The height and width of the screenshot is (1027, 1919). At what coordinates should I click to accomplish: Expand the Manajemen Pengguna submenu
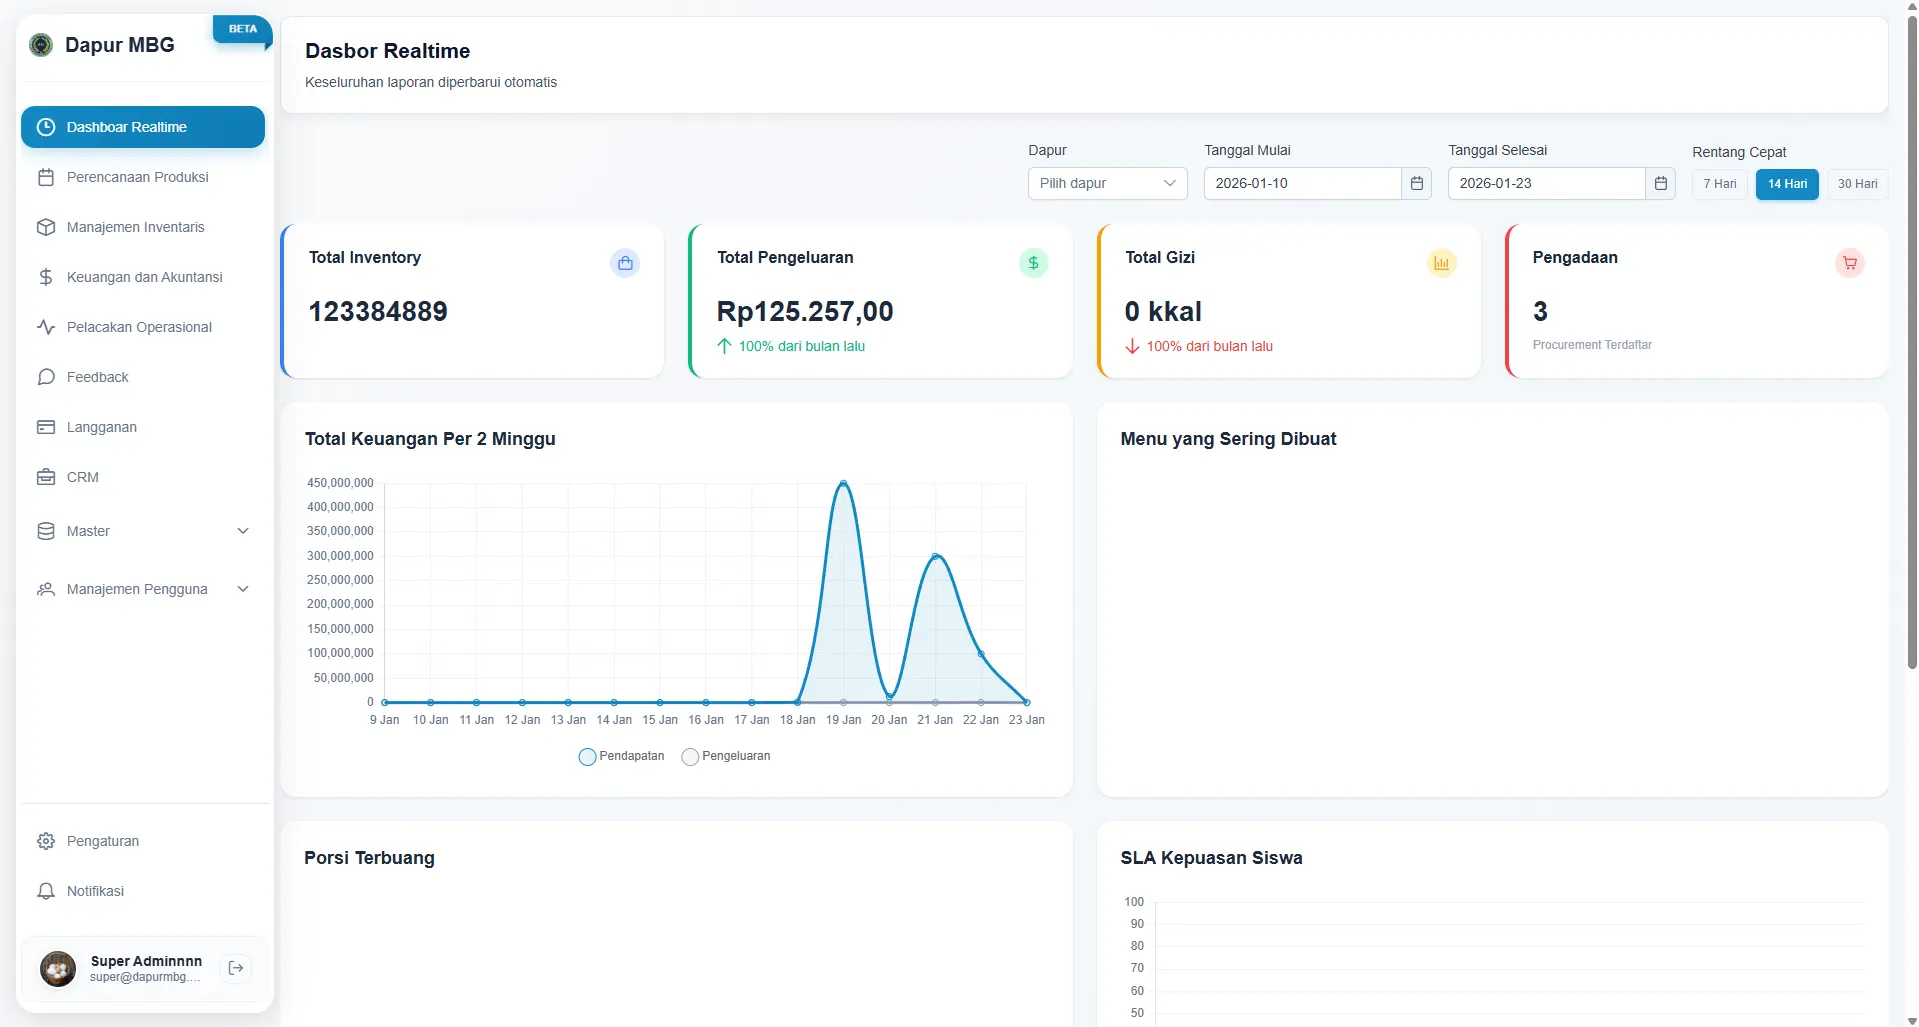144,589
